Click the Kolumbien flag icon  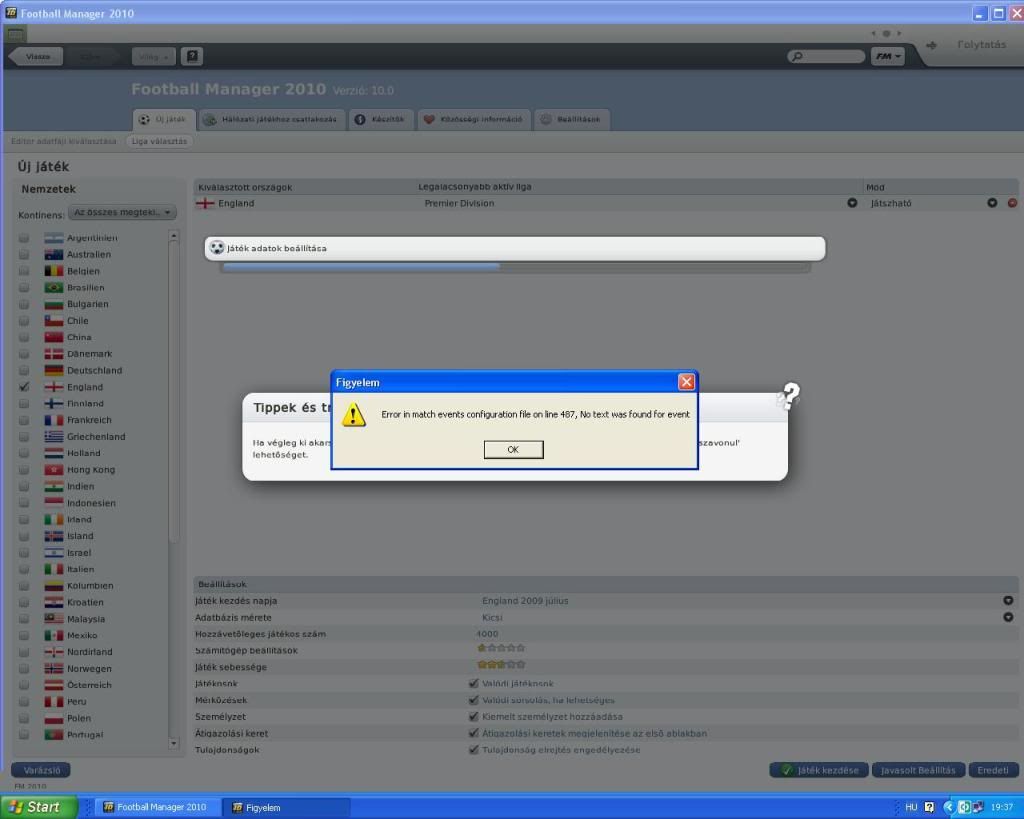(x=54, y=586)
